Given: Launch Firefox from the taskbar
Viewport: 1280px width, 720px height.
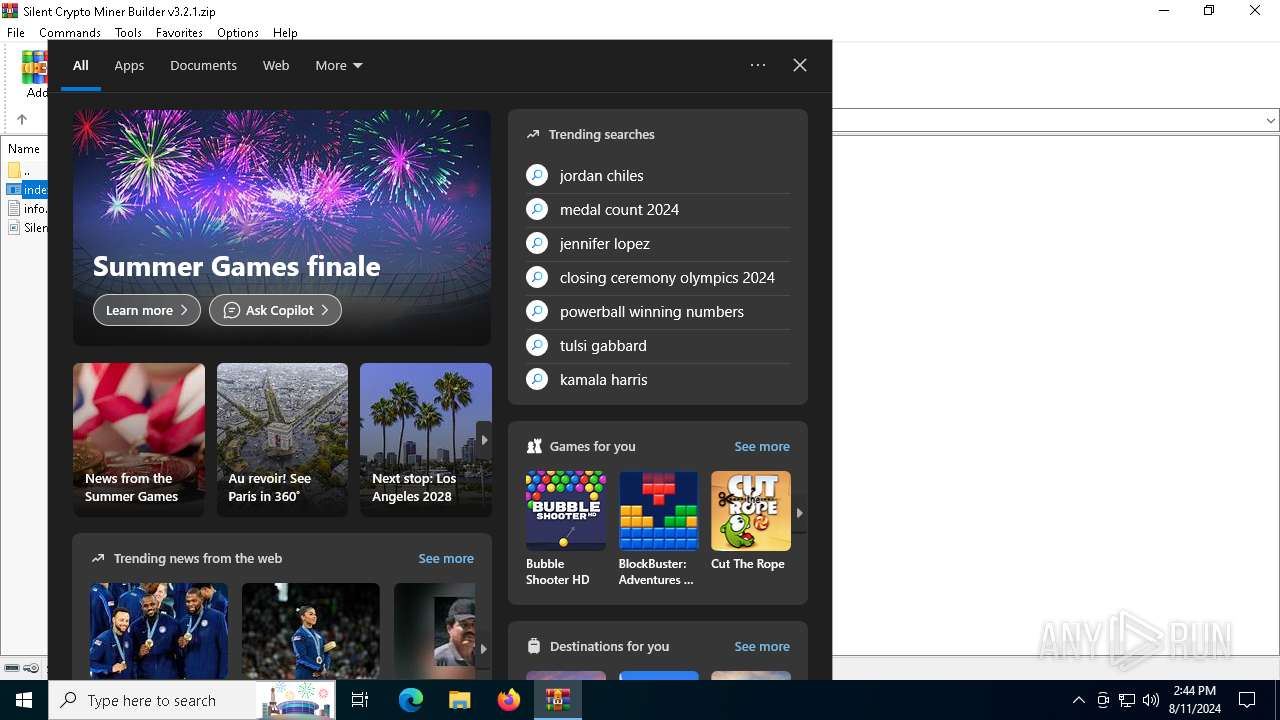Looking at the screenshot, I should (509, 700).
